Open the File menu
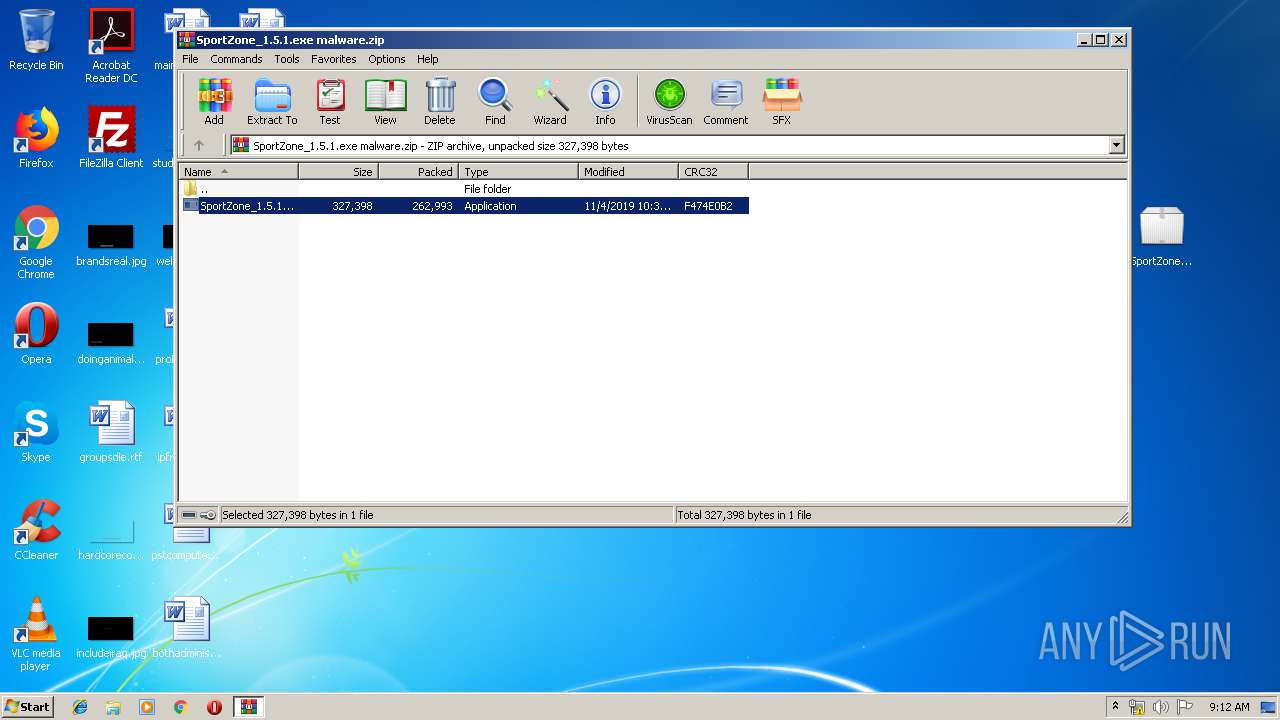 click(x=190, y=59)
